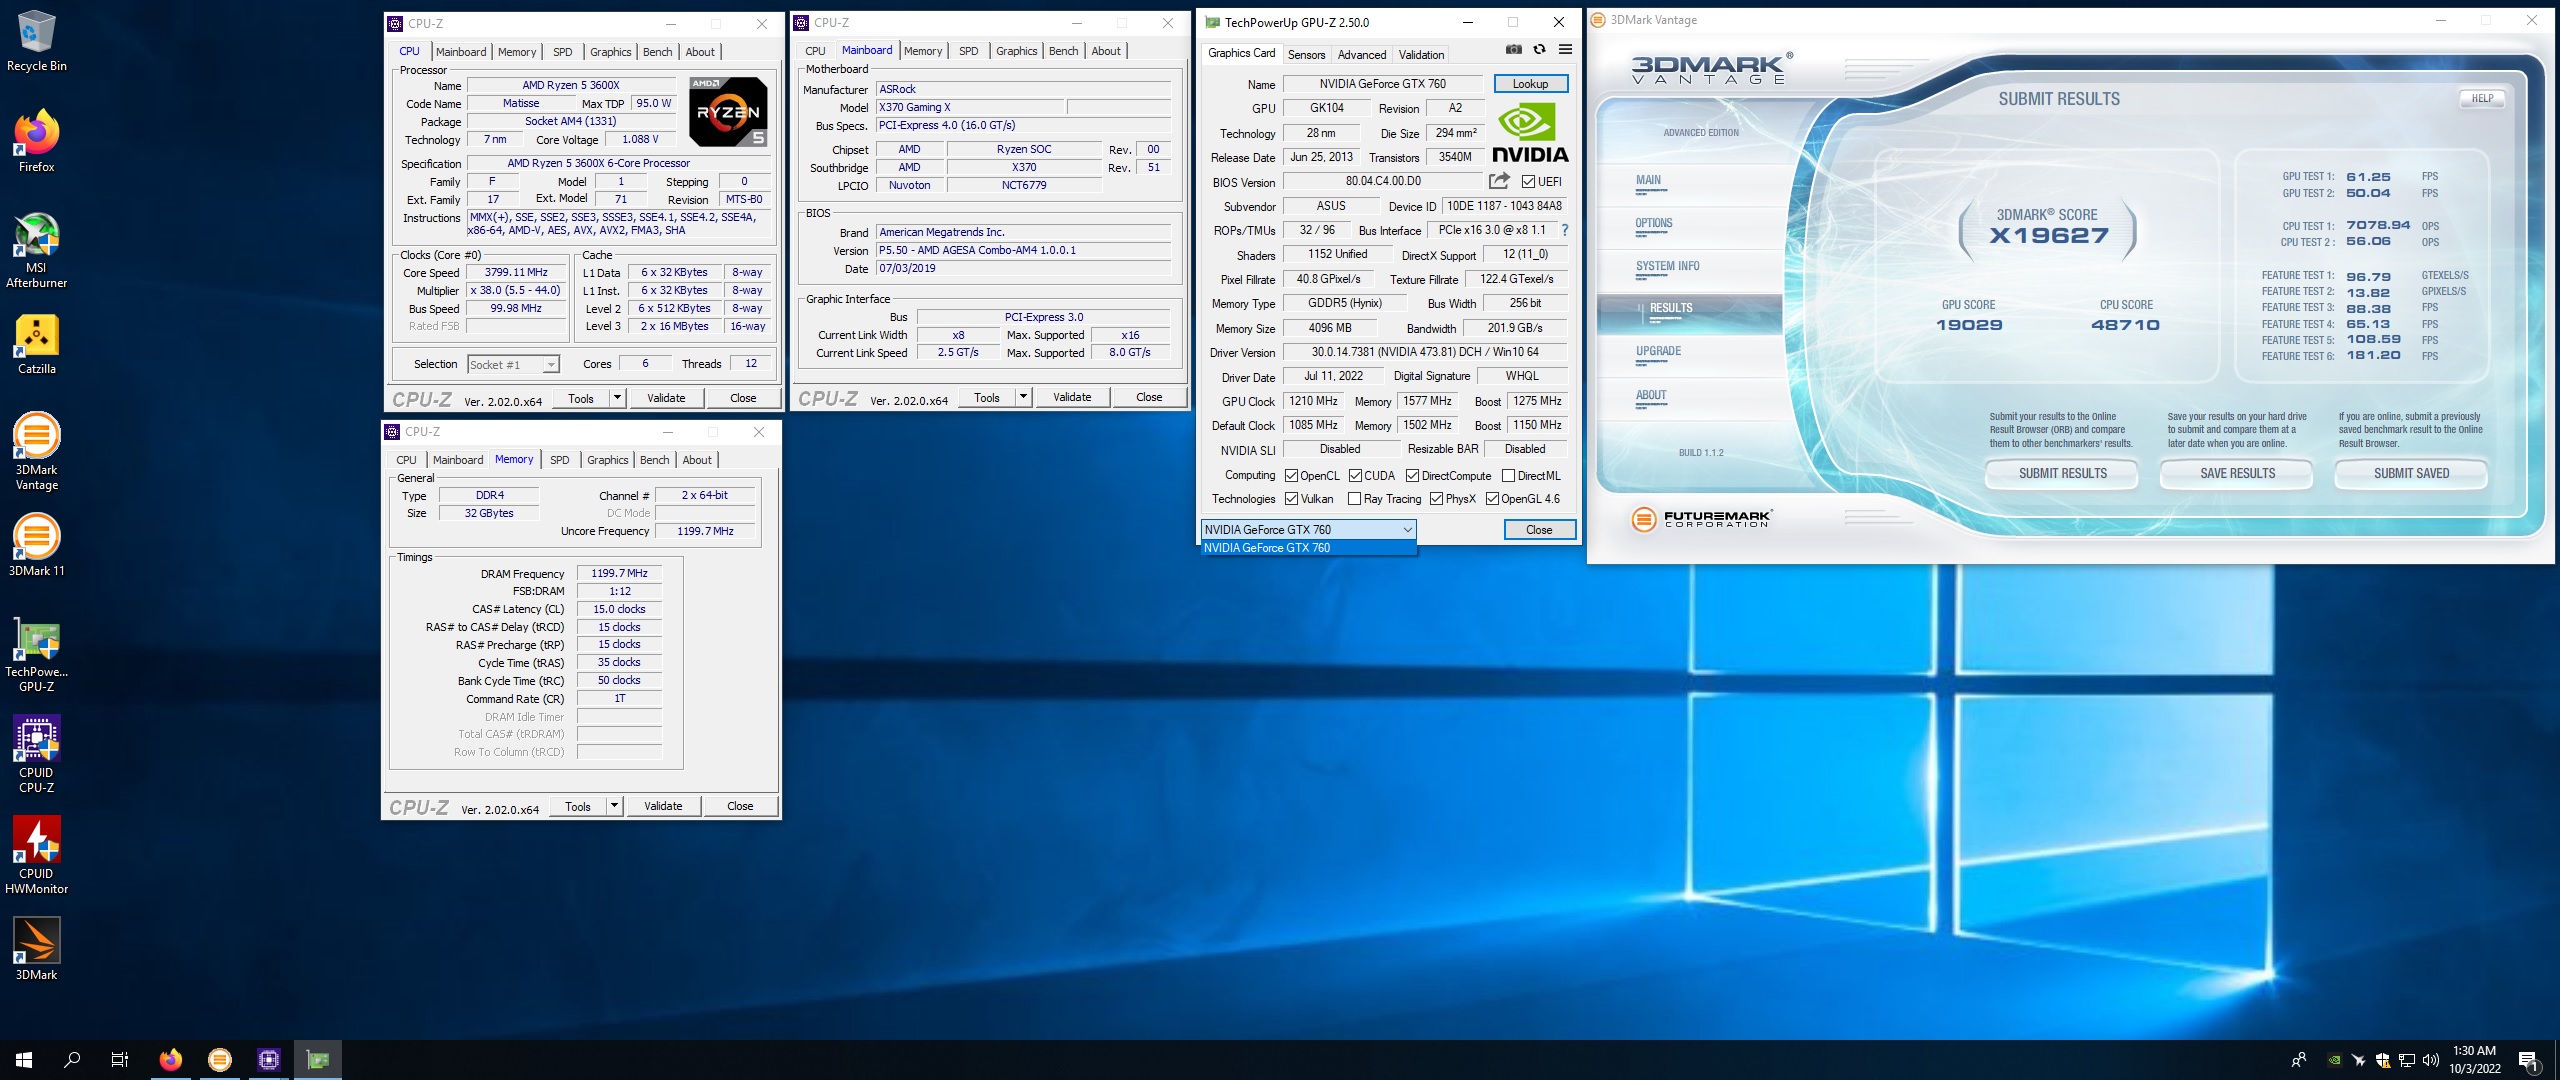Viewport: 2560px width, 1080px height.
Task: Toggle the UEFI checkbox in GPU-Z
Action: pos(1528,182)
